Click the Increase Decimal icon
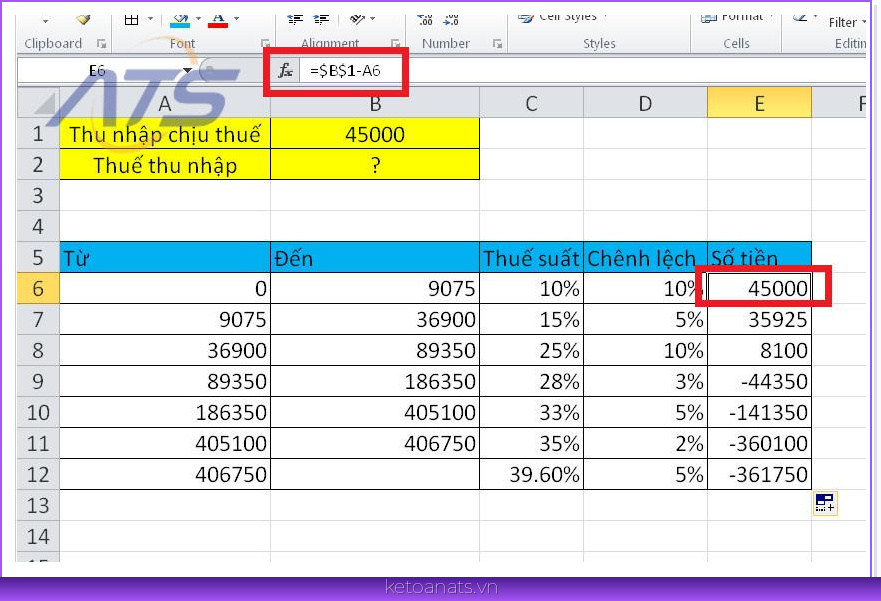Screen dimensions: 881x601 [425, 20]
